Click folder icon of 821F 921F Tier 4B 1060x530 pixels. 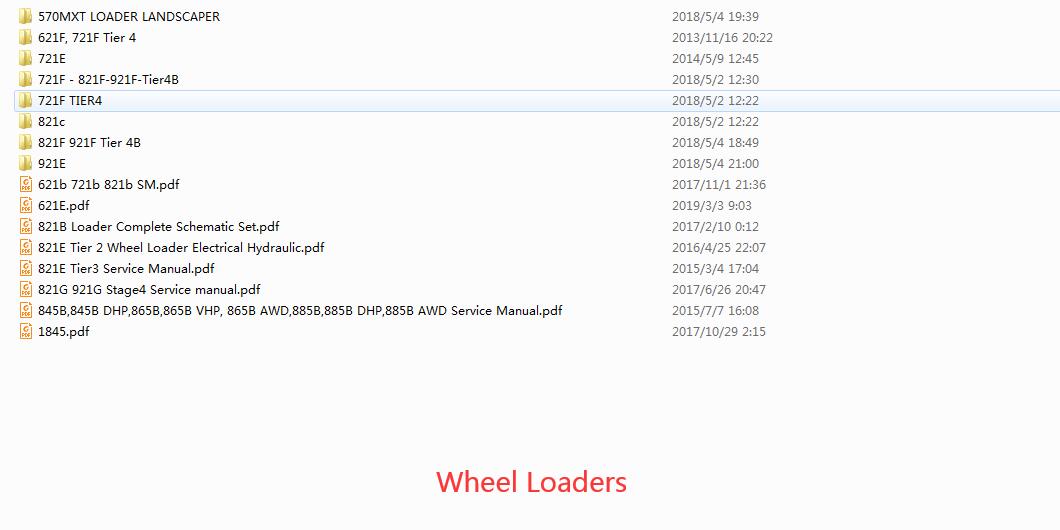[26, 142]
